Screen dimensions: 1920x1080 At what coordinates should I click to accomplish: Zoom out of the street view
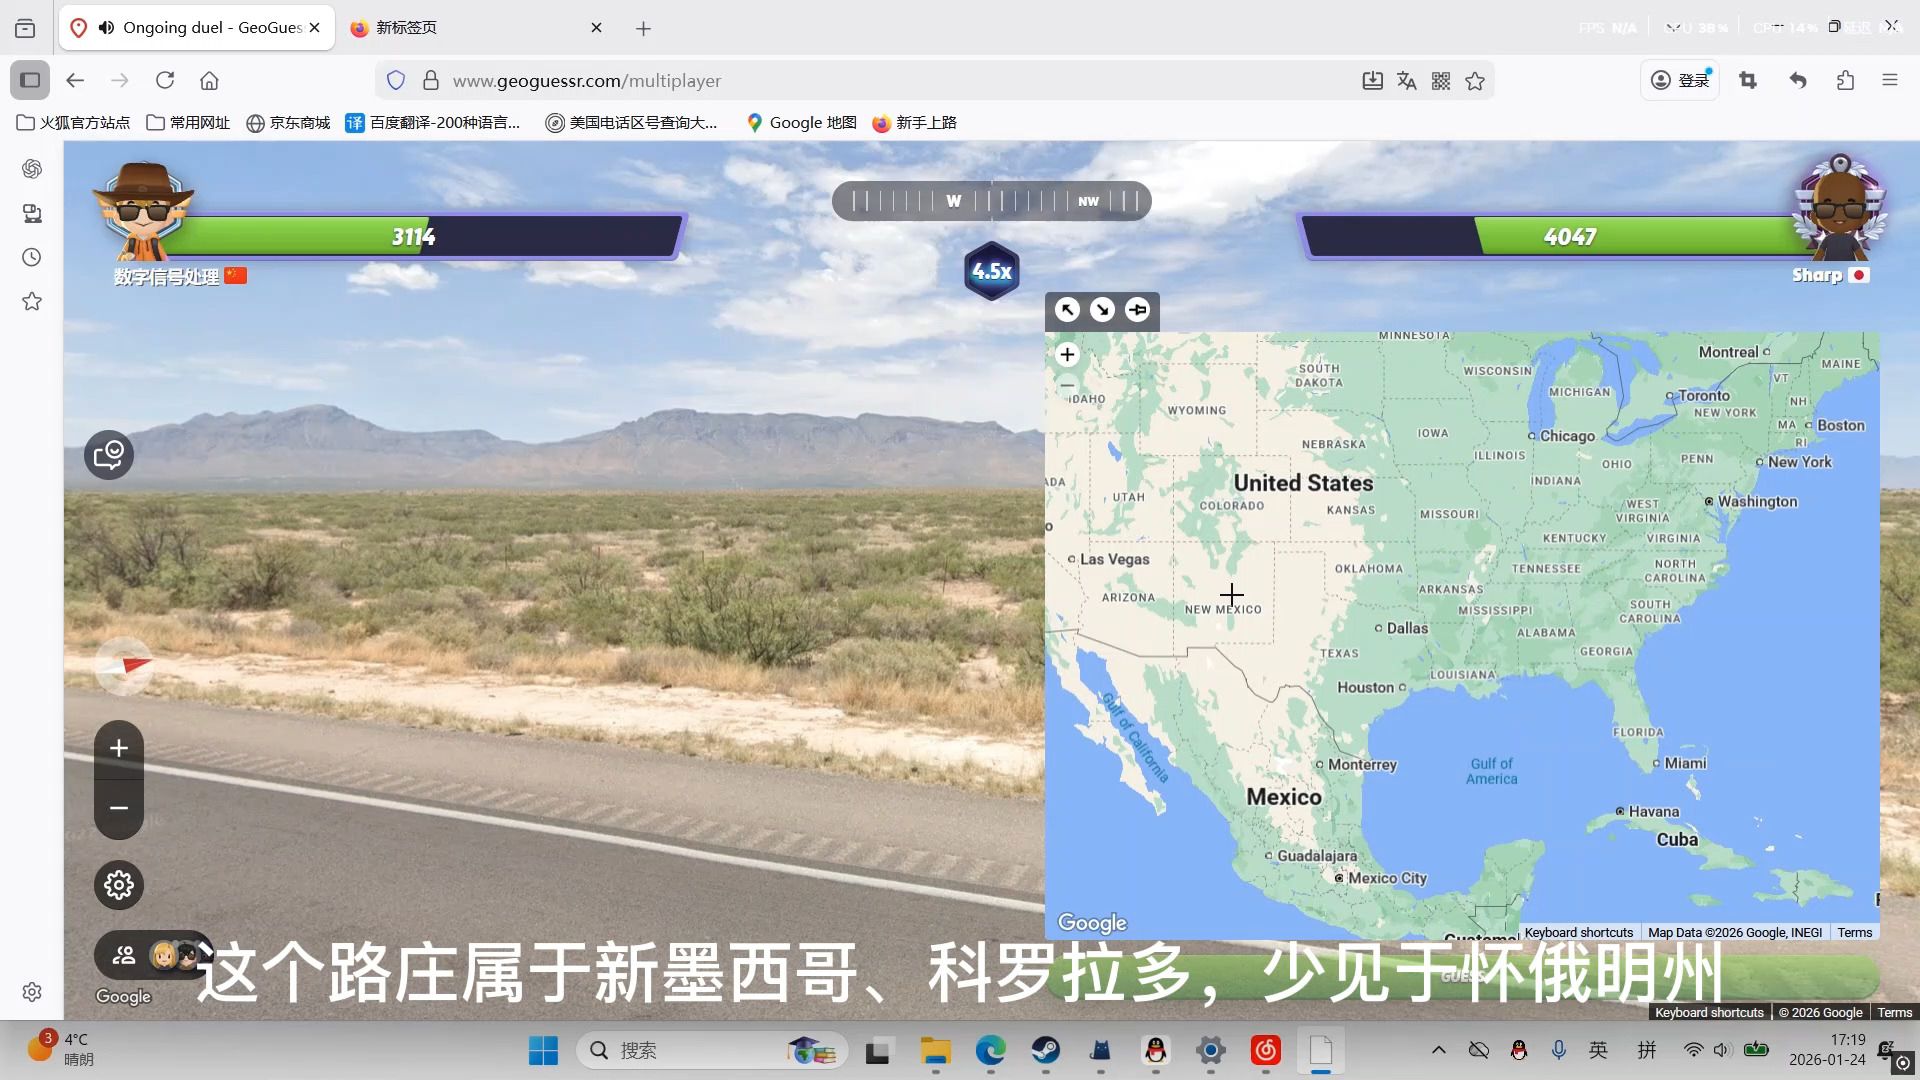[x=119, y=808]
